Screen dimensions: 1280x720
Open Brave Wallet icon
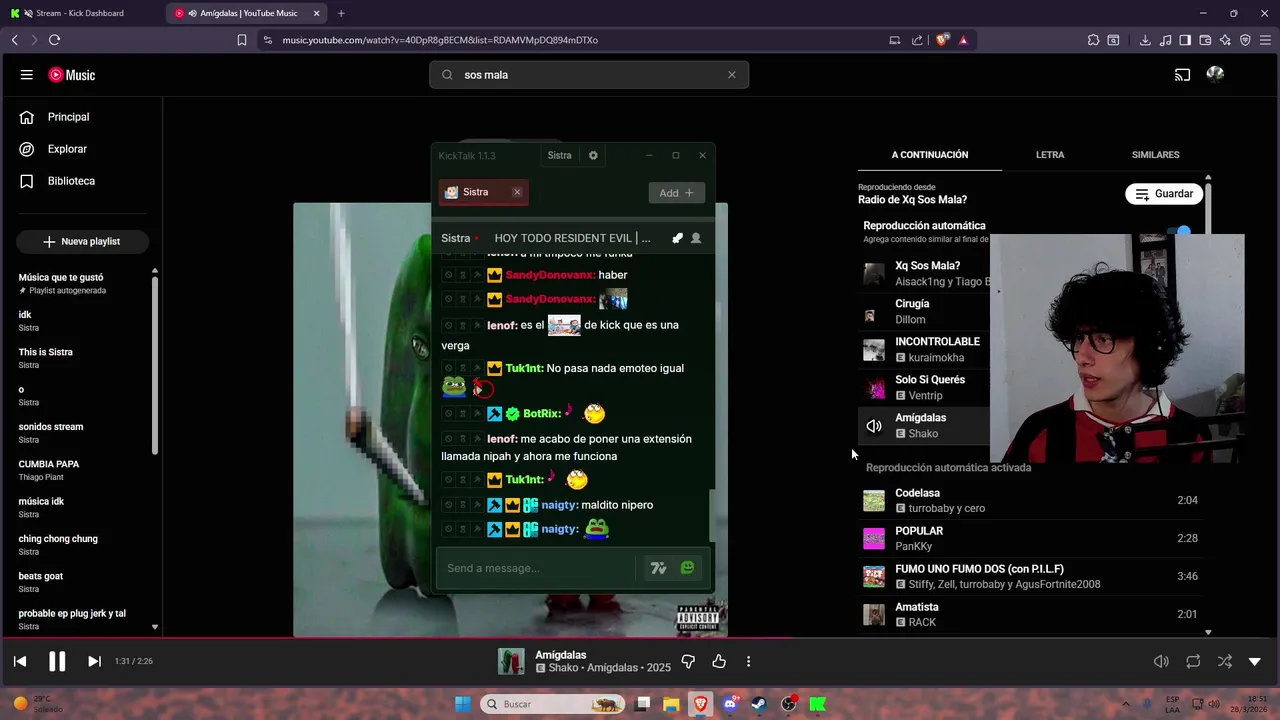point(1205,40)
